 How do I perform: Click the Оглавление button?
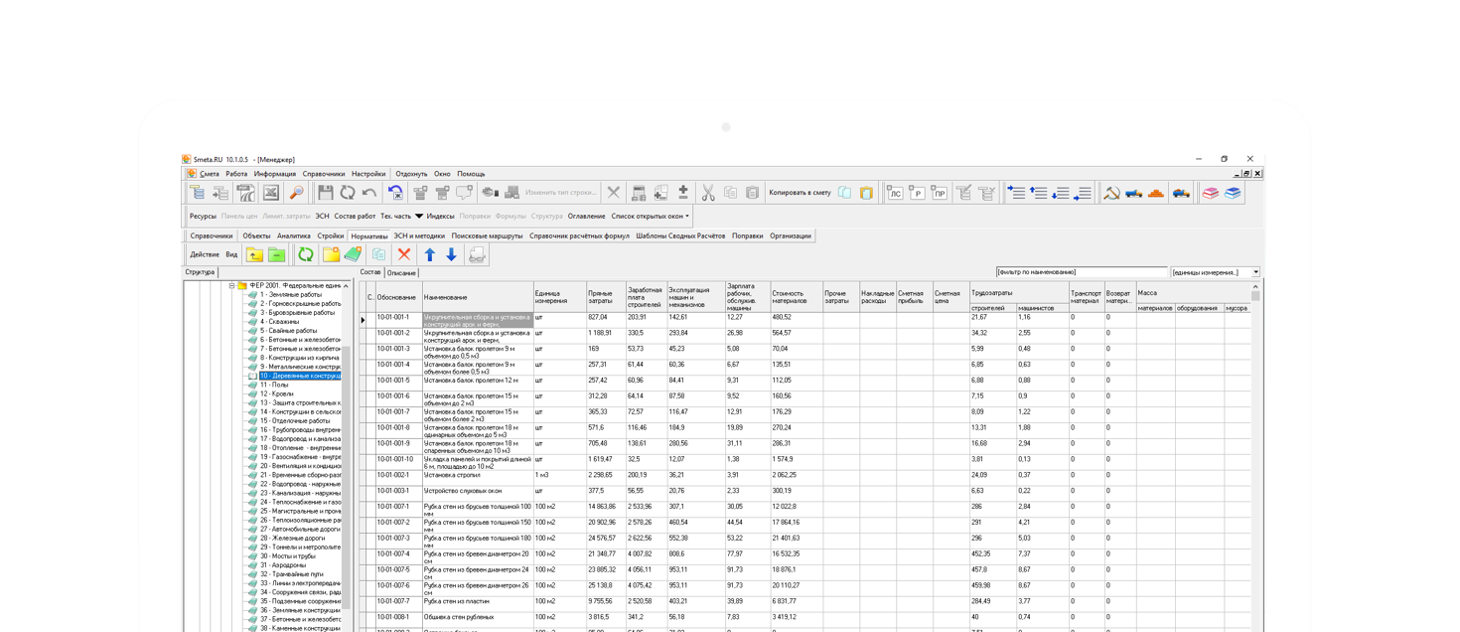point(586,216)
